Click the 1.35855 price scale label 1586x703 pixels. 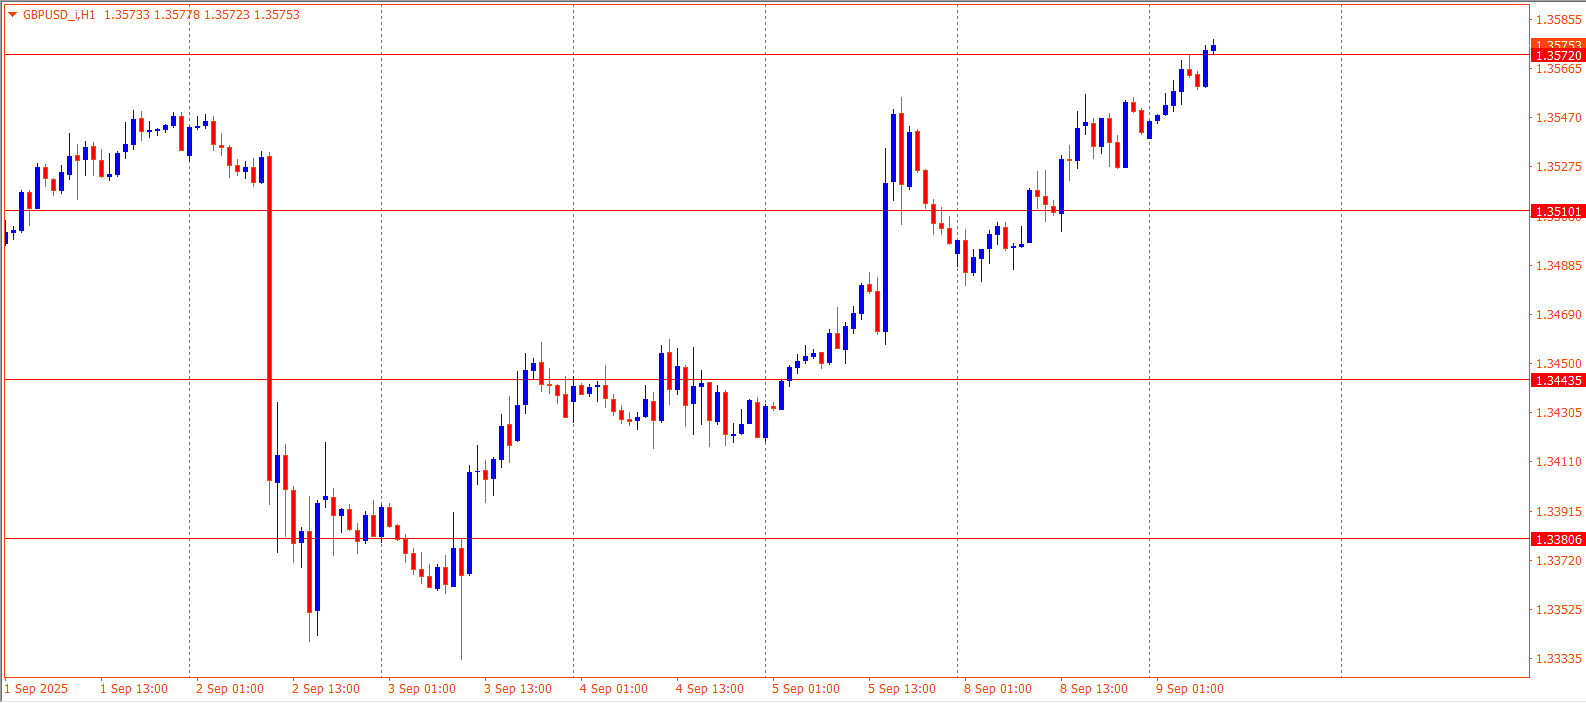[1558, 20]
